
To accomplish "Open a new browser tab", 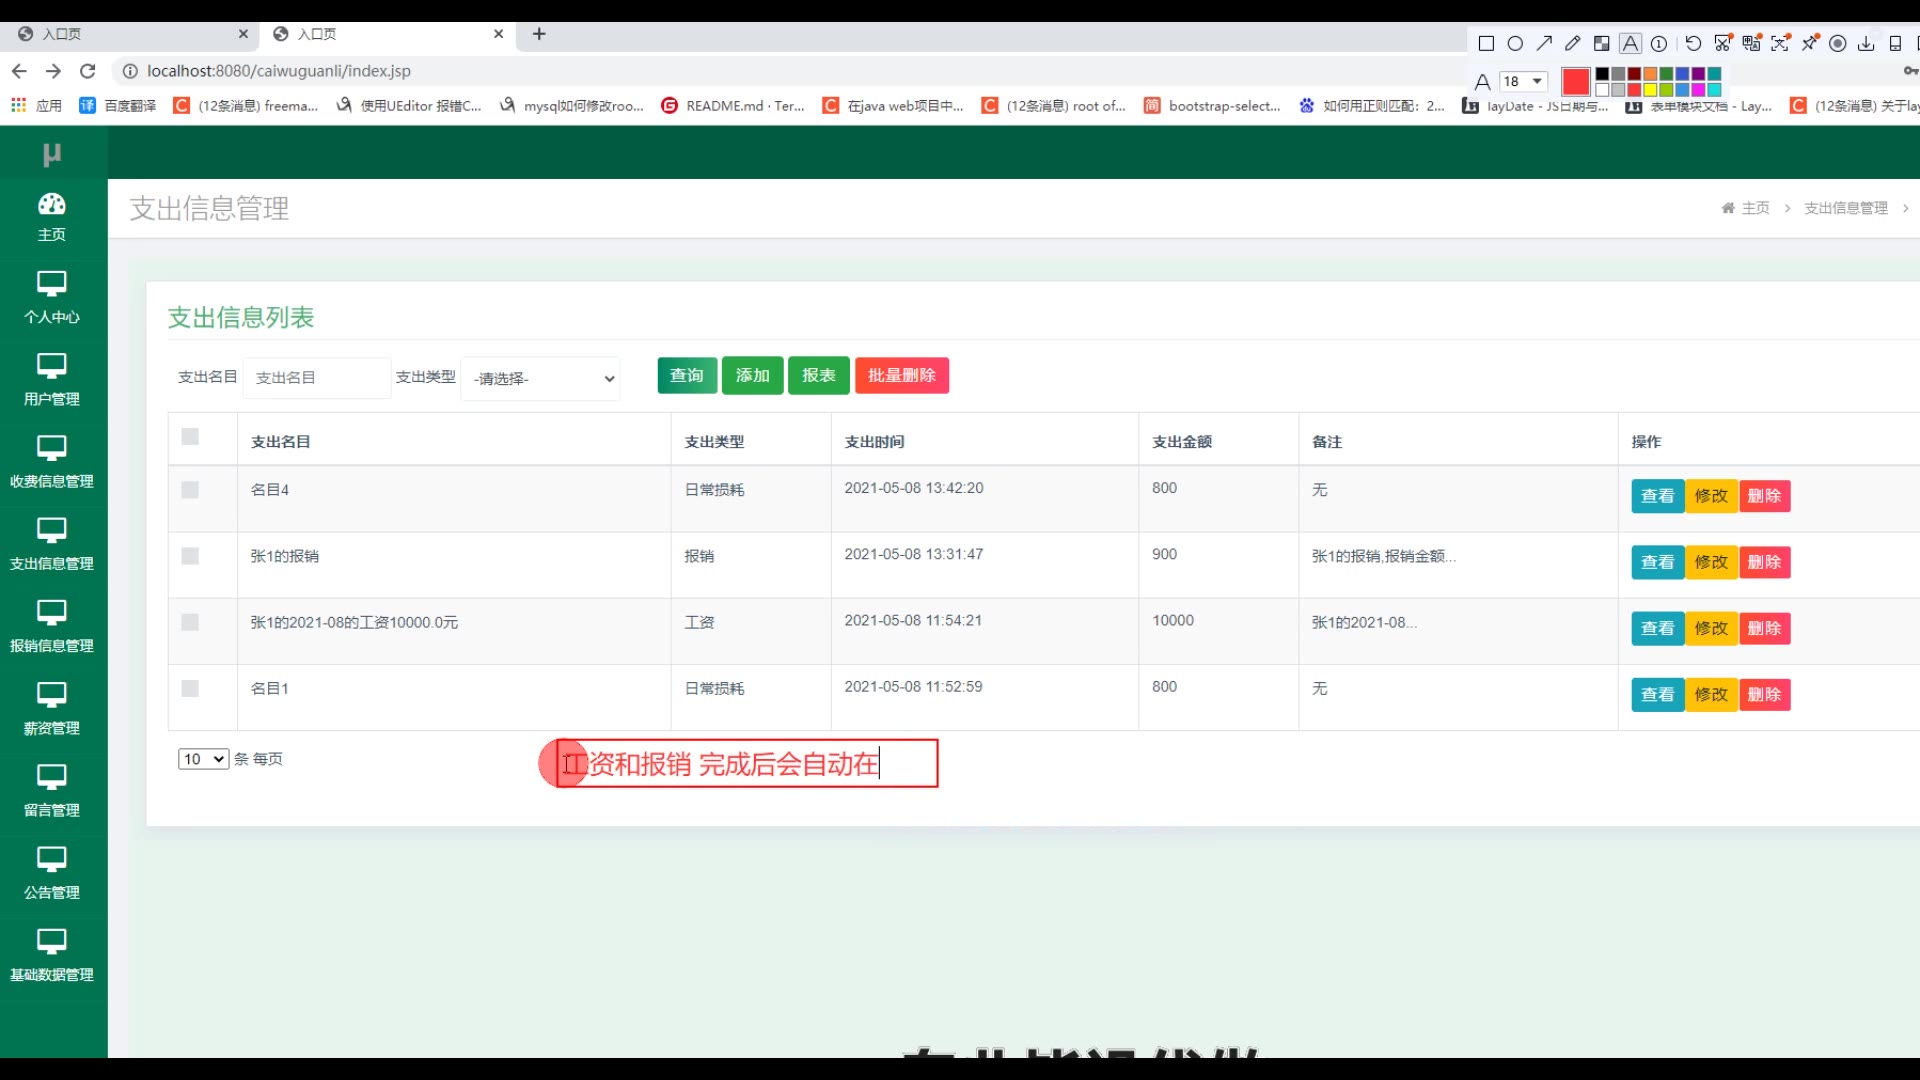I will [x=539, y=34].
